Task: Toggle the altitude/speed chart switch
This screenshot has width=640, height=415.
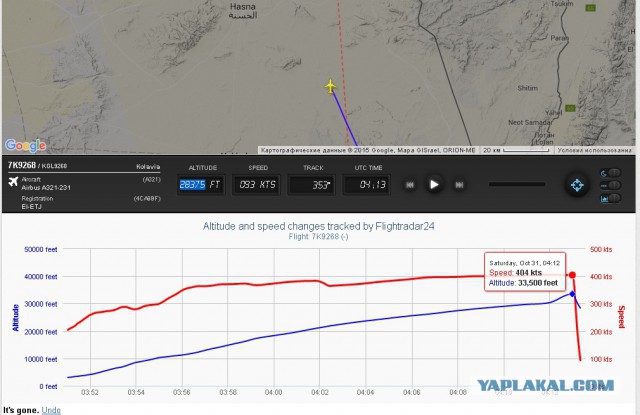Action: pyautogui.click(x=611, y=198)
